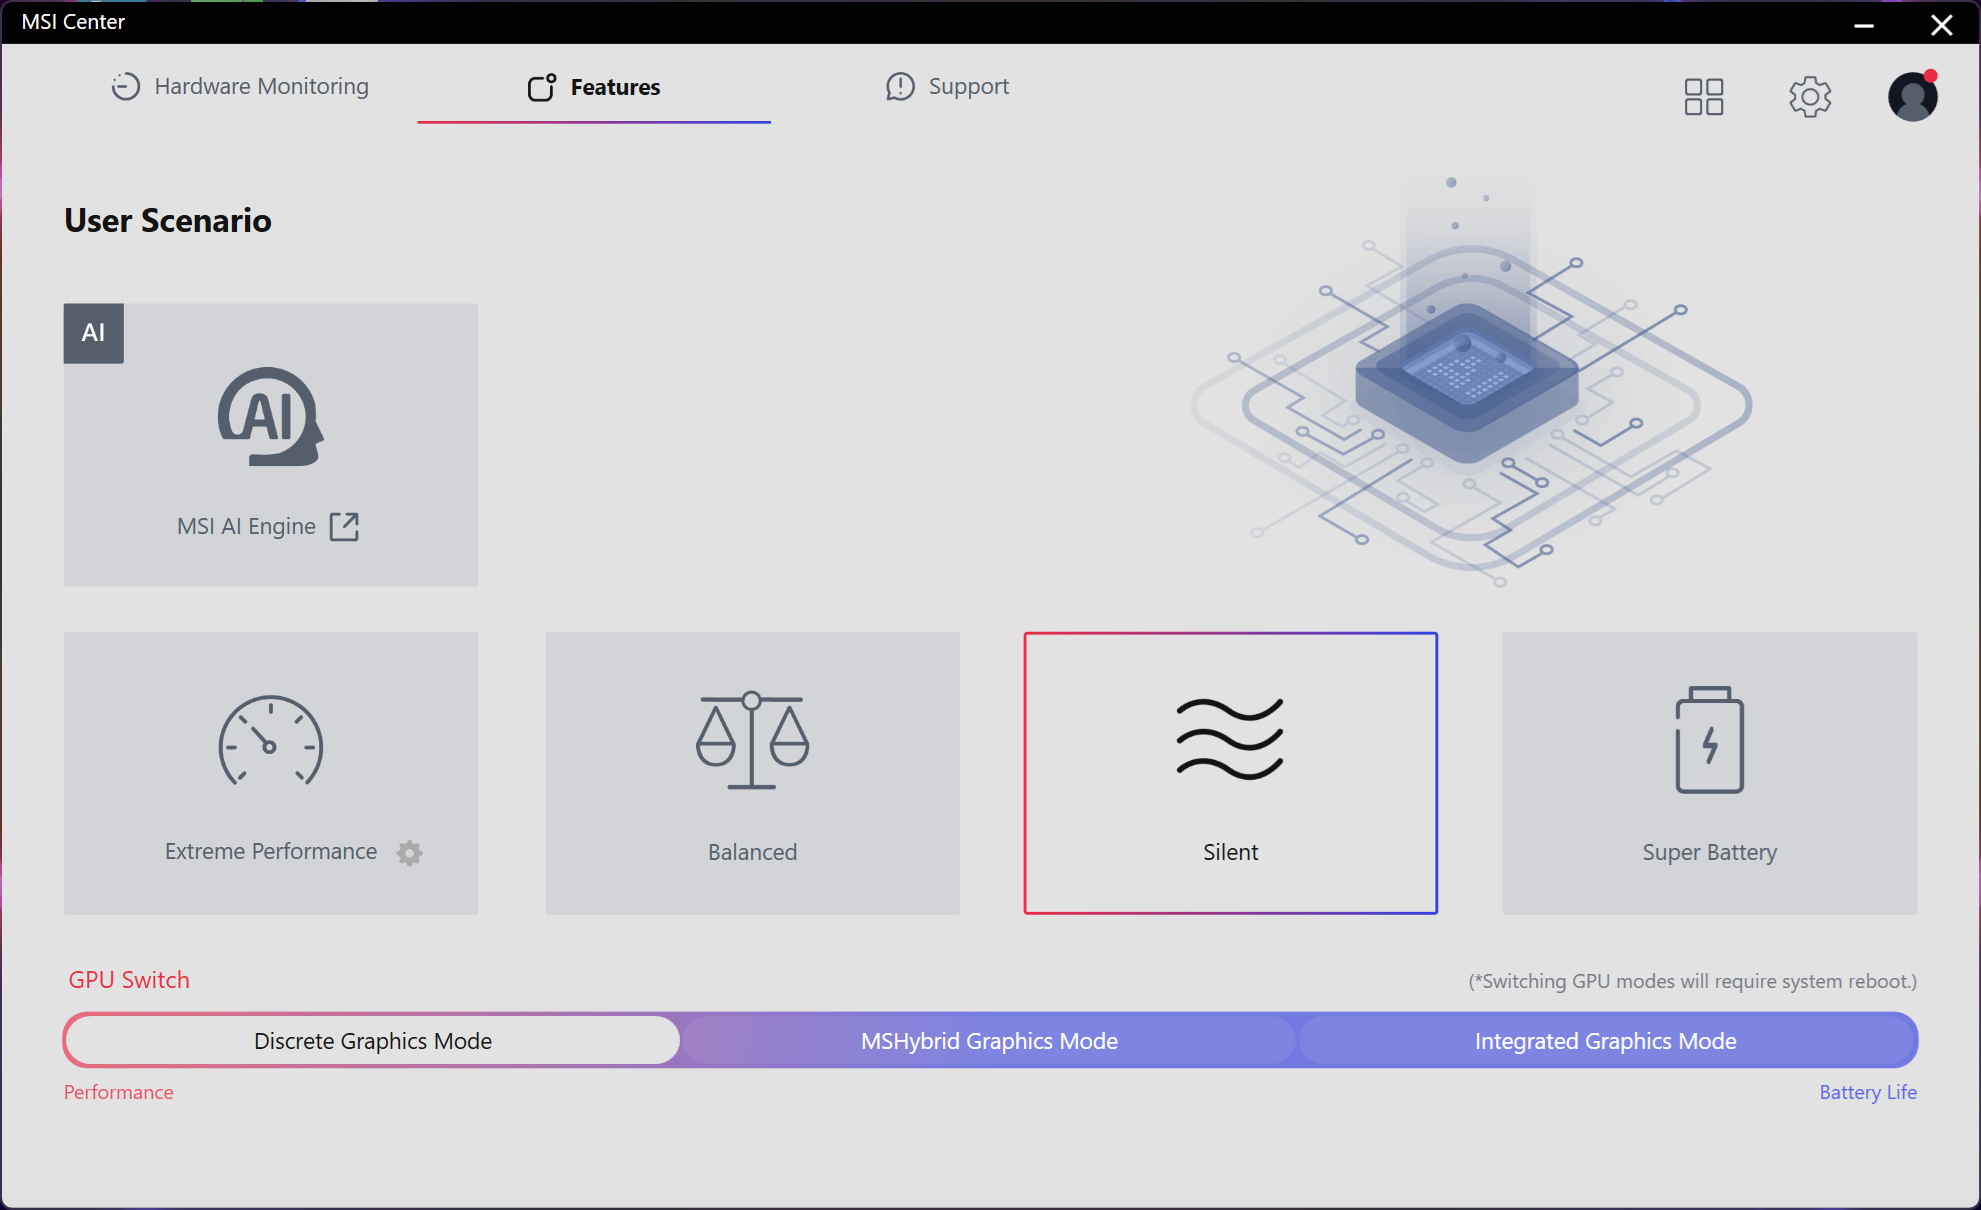1981x1210 pixels.
Task: Select the Balanced scenario
Action: tap(752, 773)
